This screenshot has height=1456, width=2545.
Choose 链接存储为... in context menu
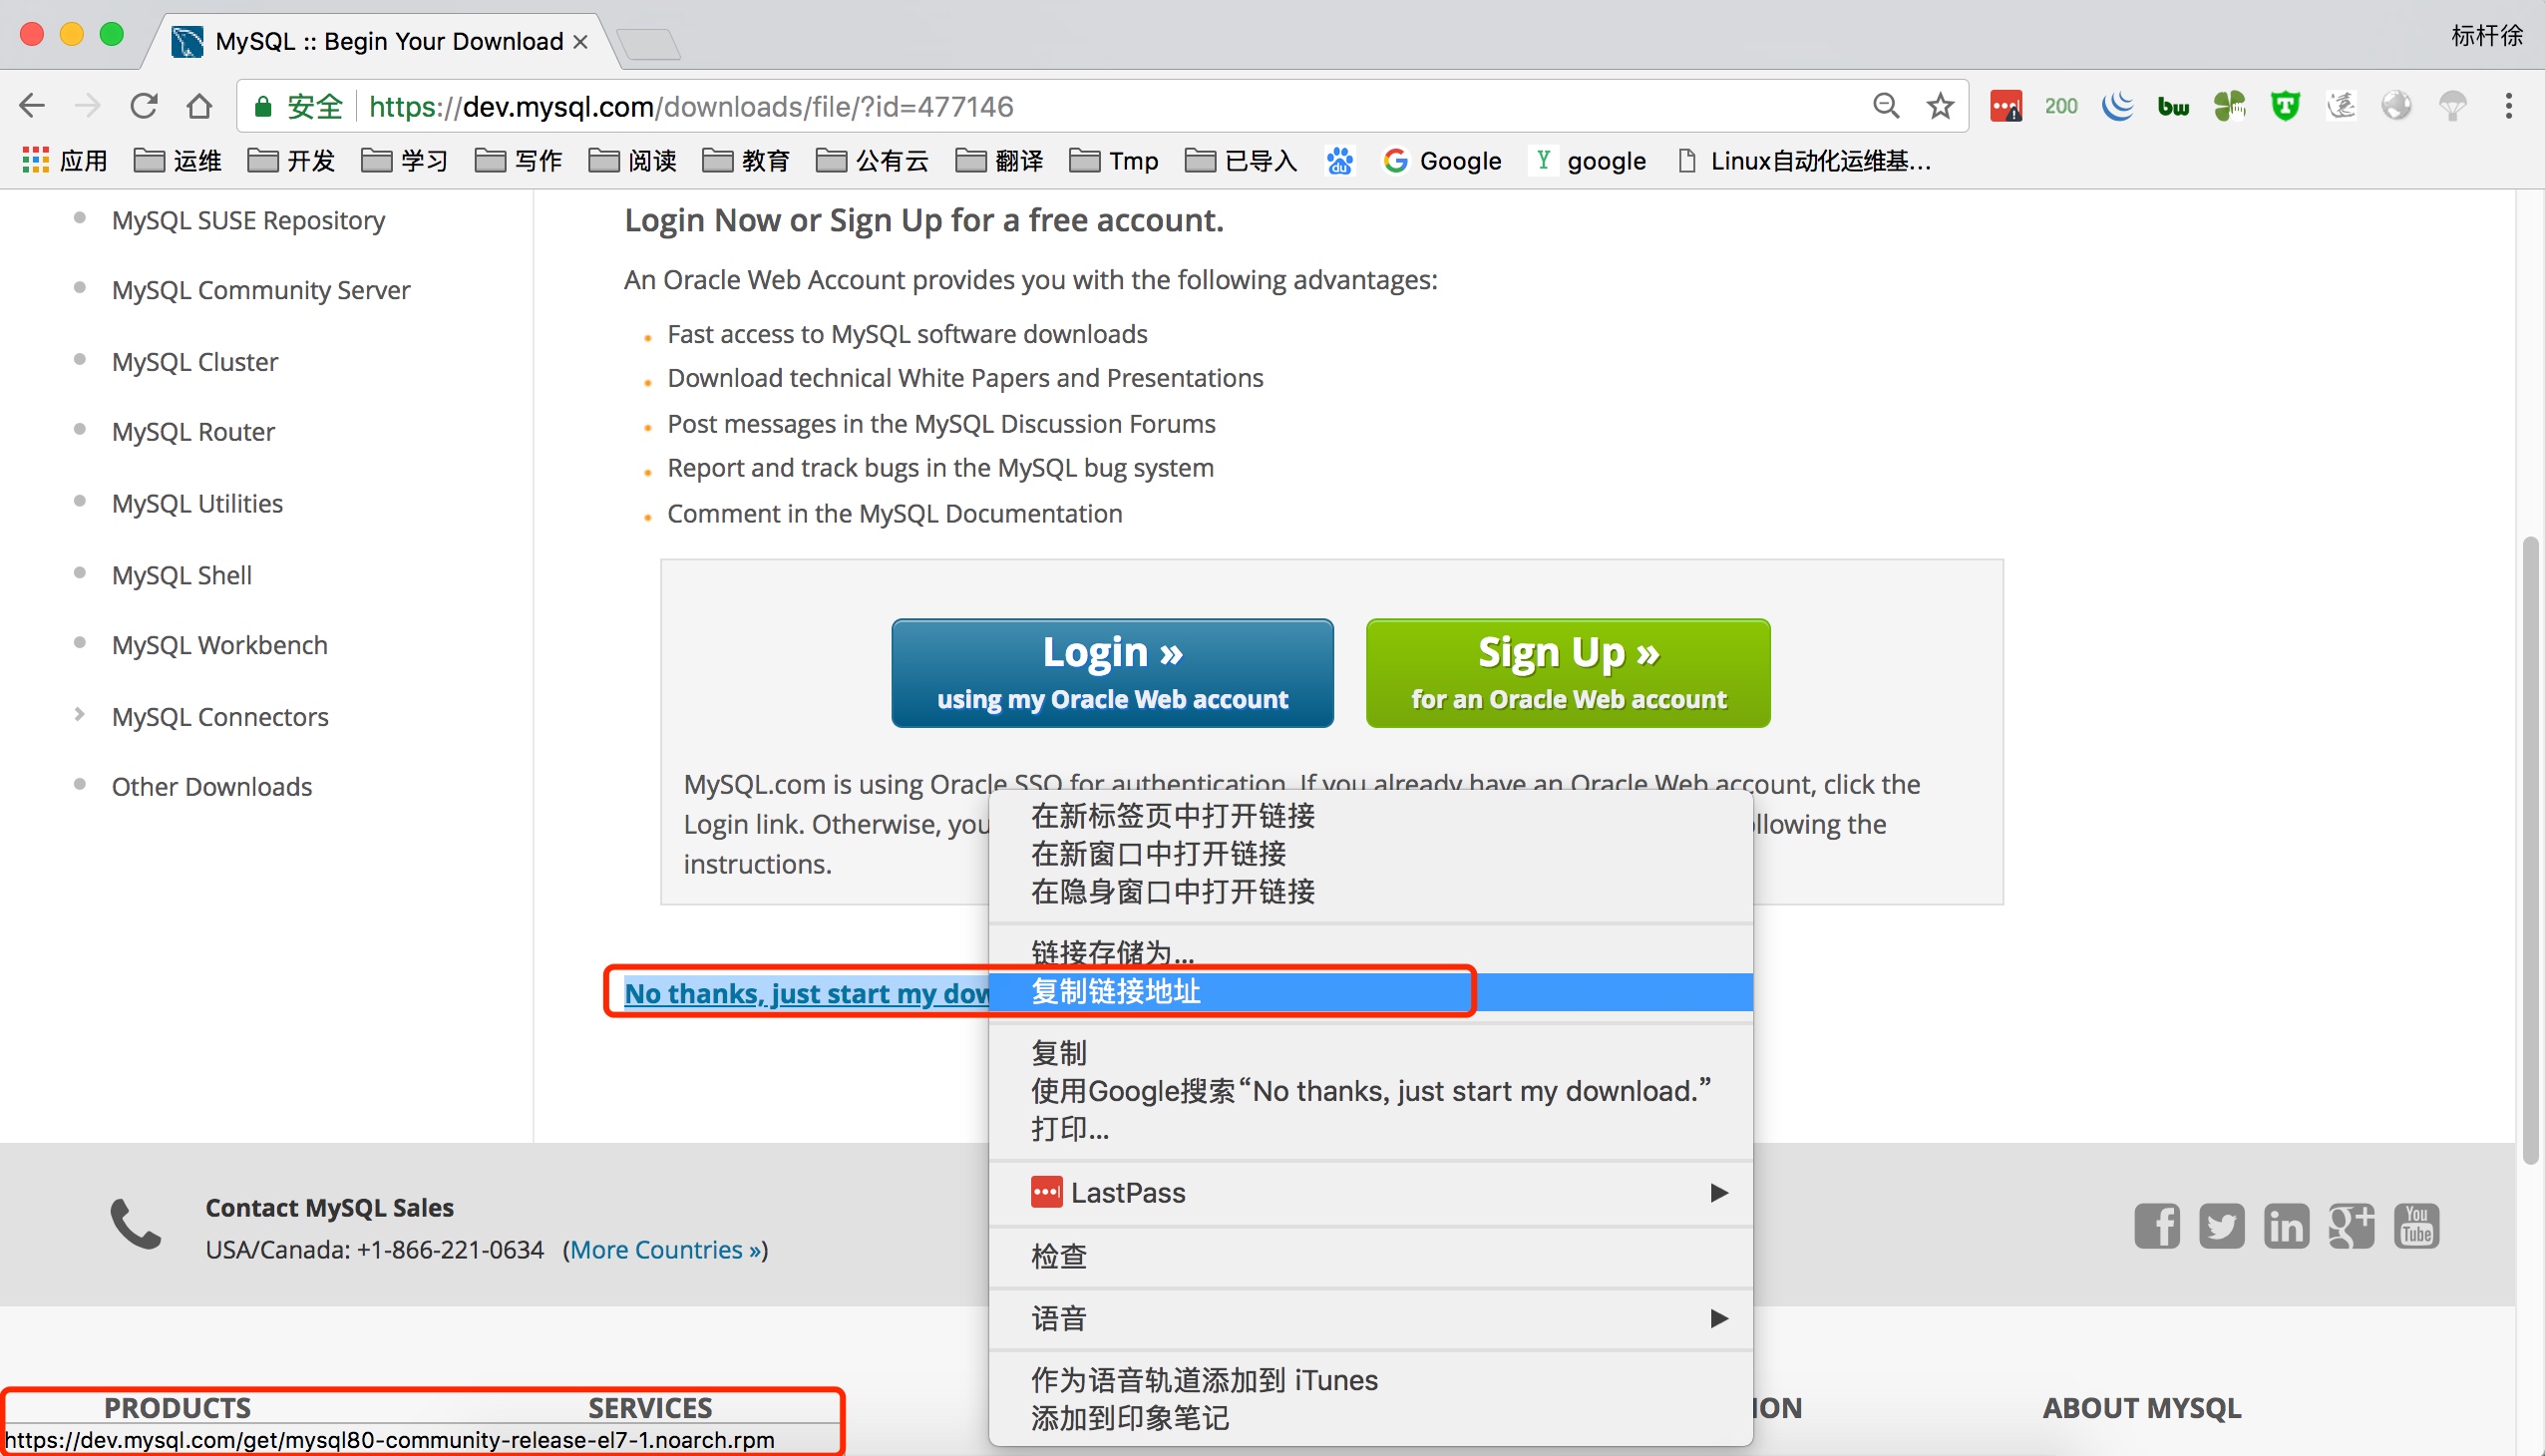coord(1370,952)
